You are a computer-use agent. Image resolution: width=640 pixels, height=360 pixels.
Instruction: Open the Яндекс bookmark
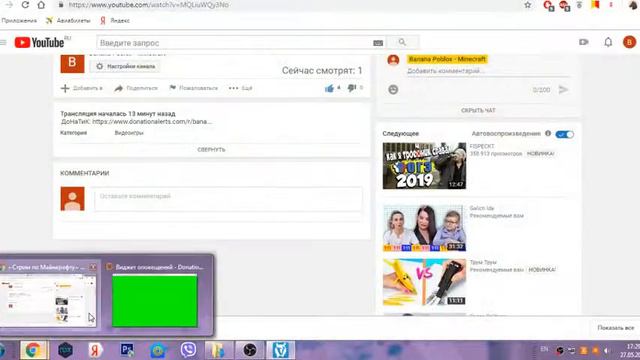[x=115, y=20]
